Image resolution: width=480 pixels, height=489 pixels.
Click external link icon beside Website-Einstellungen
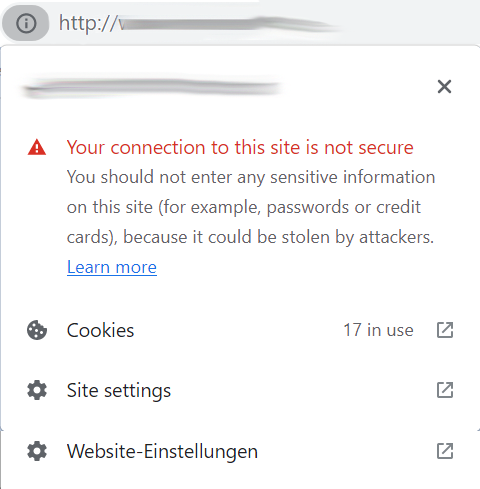tap(445, 451)
